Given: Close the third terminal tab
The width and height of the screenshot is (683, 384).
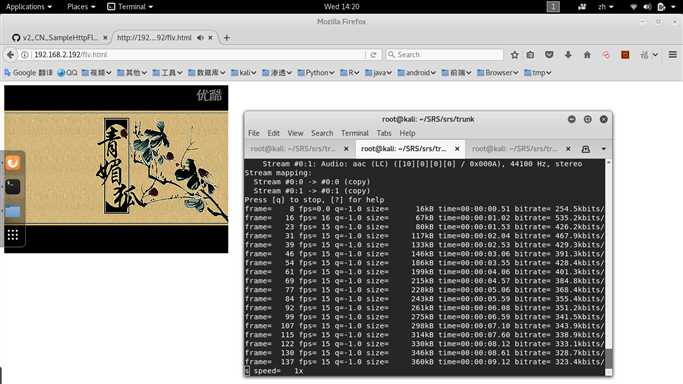Looking at the screenshot, I should [x=568, y=148].
